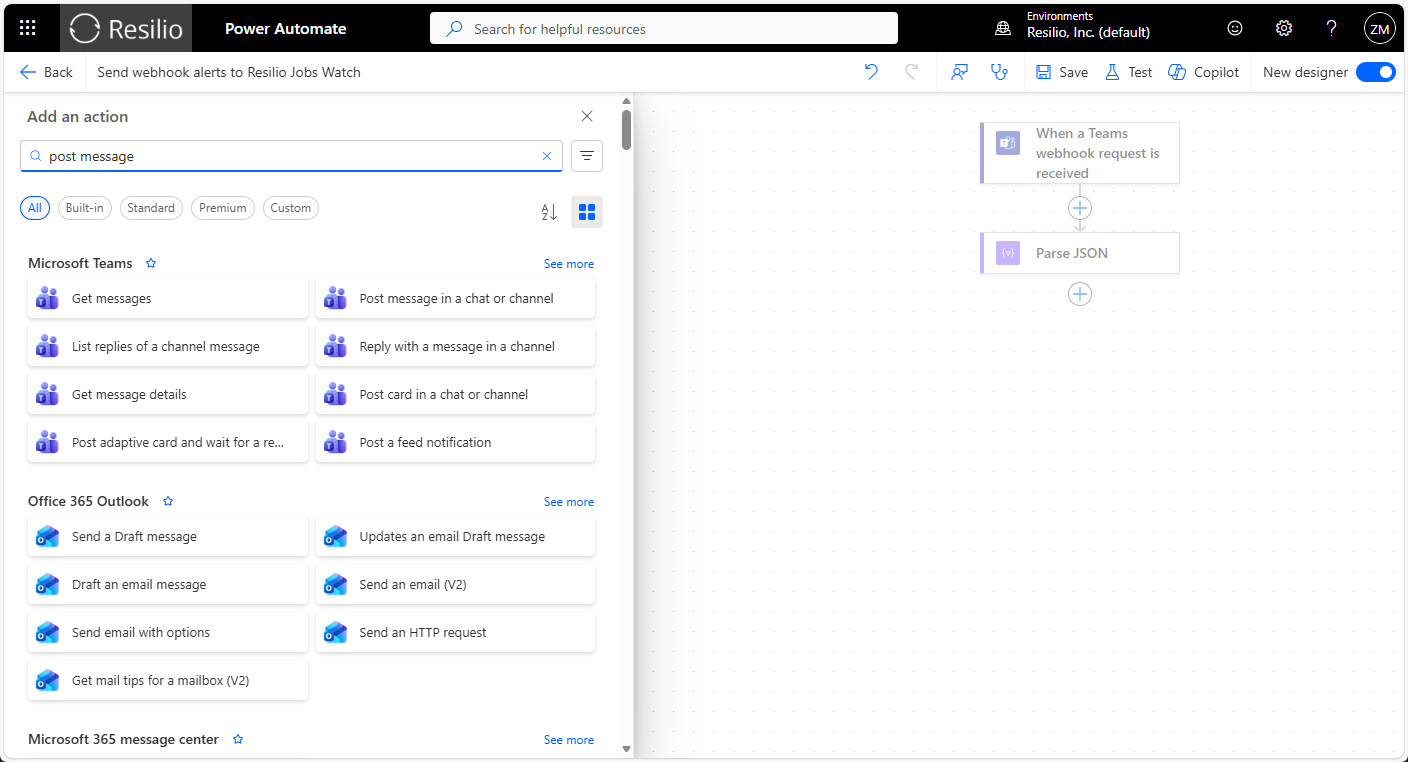
Task: Toggle the New designer switch
Action: [x=1375, y=72]
